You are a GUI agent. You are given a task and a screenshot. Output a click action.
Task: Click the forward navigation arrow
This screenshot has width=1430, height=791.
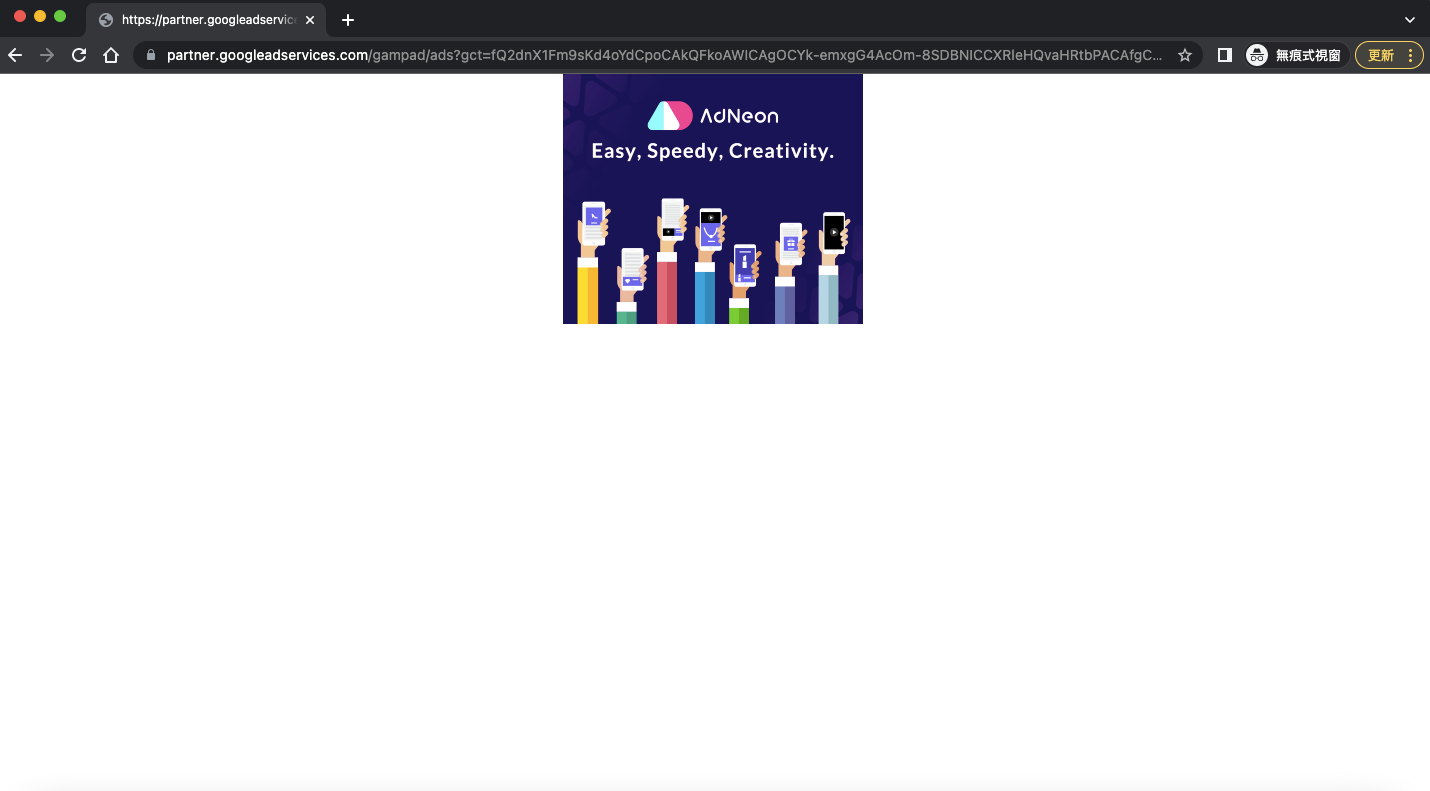pyautogui.click(x=47, y=55)
